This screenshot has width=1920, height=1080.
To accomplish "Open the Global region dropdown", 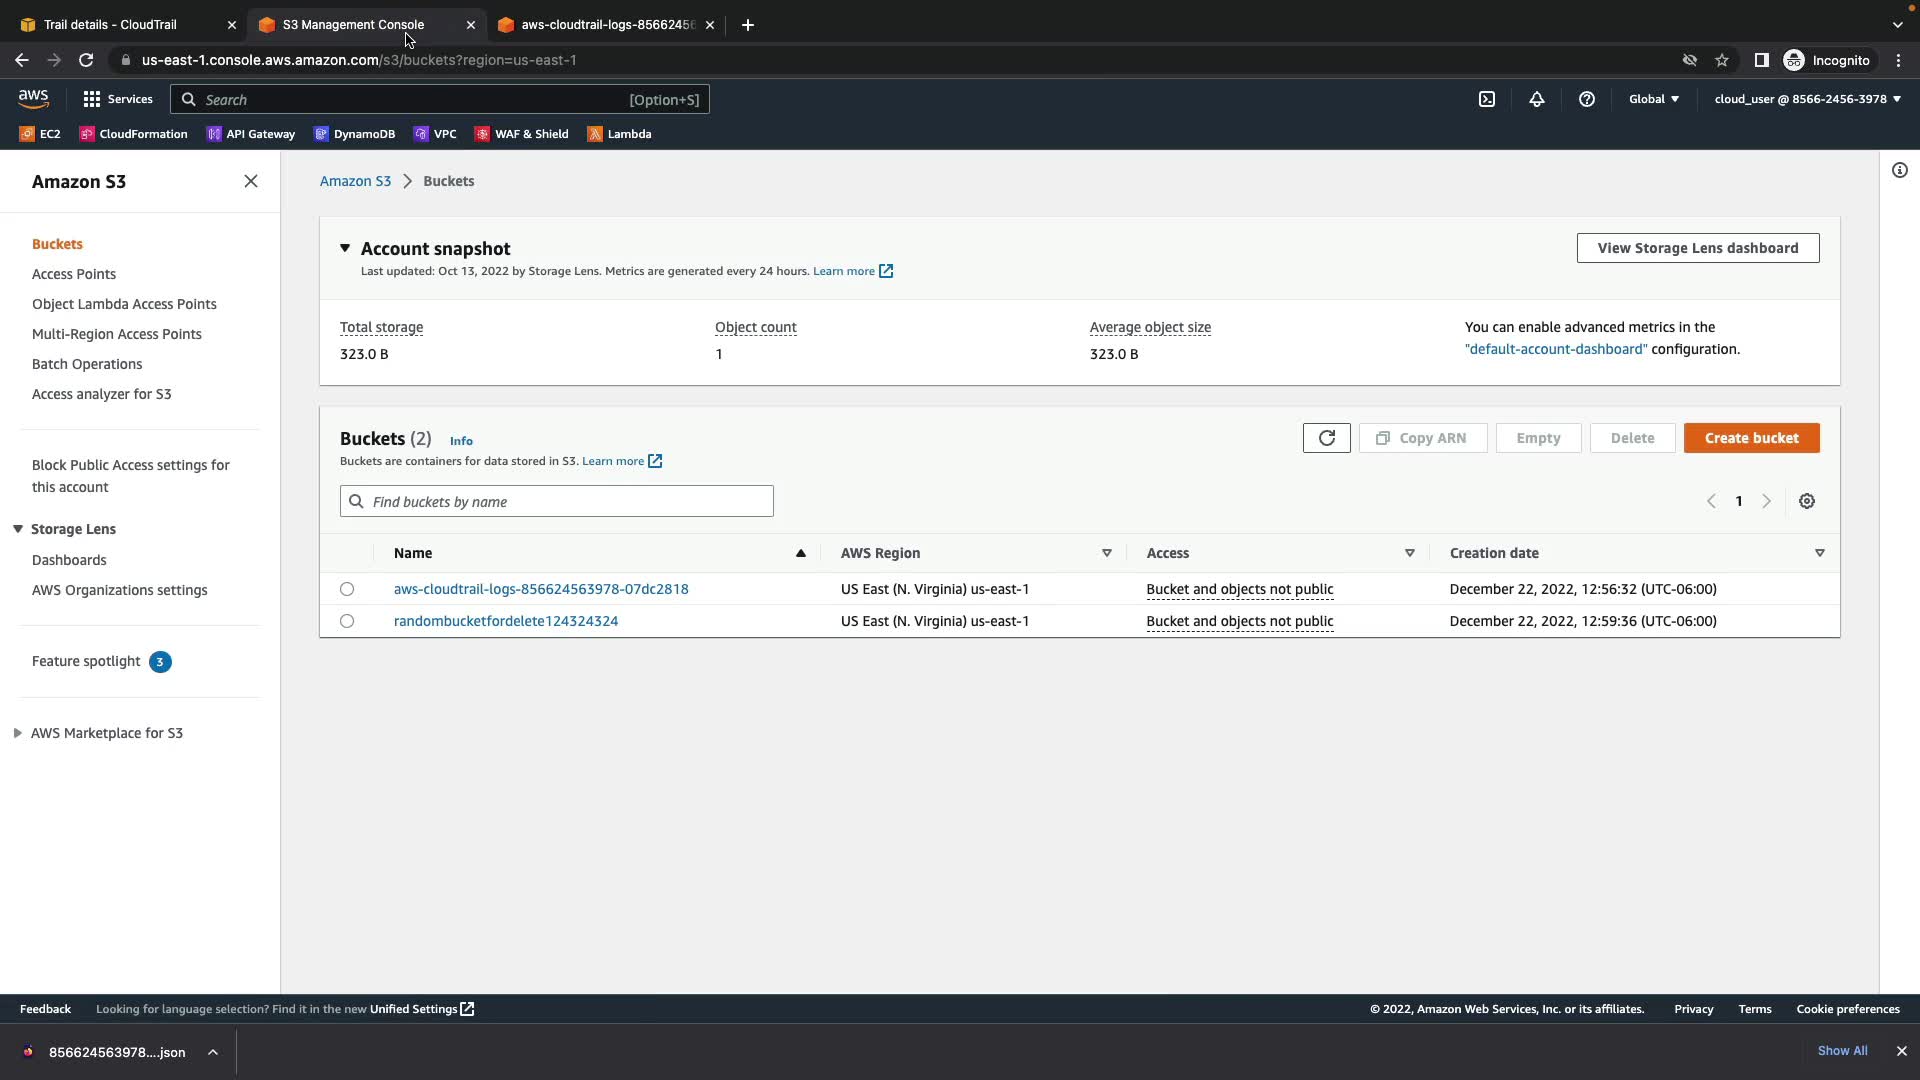I will [x=1654, y=99].
